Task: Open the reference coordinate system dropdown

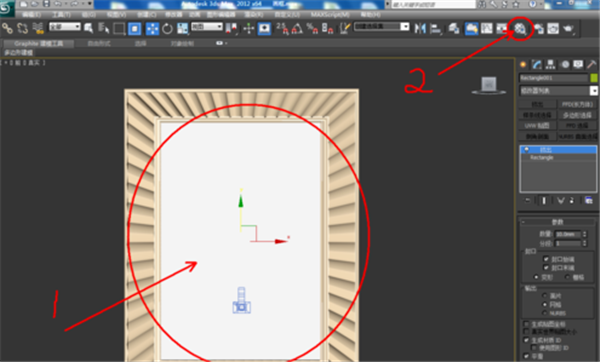Action: coord(207,27)
